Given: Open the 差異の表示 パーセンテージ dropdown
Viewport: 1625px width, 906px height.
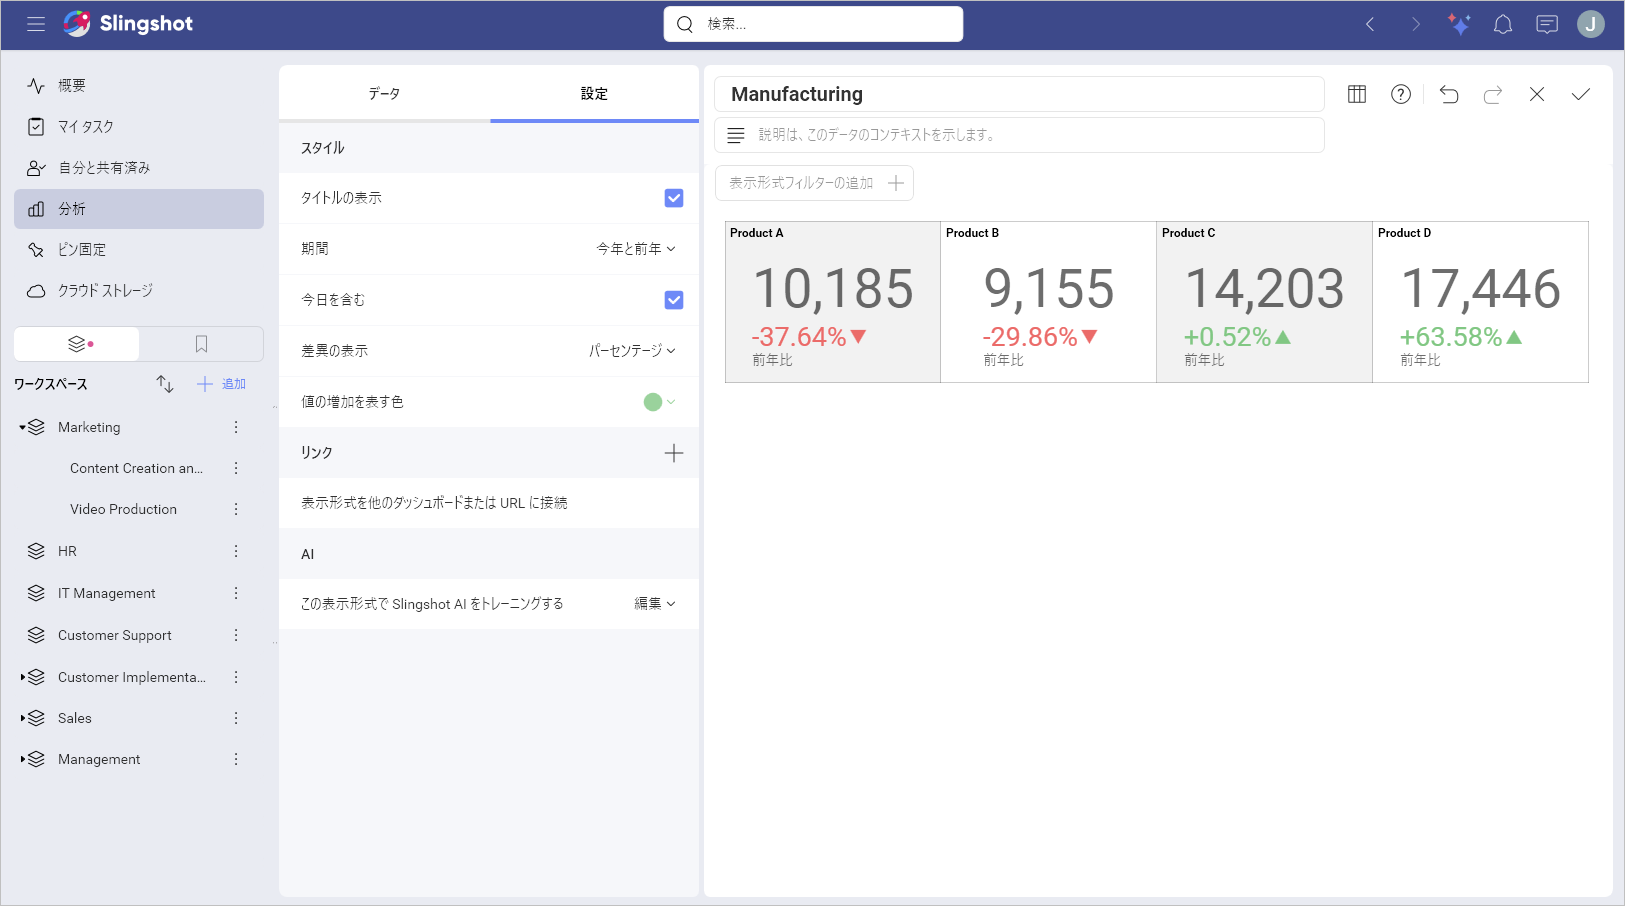Looking at the screenshot, I should pyautogui.click(x=632, y=351).
